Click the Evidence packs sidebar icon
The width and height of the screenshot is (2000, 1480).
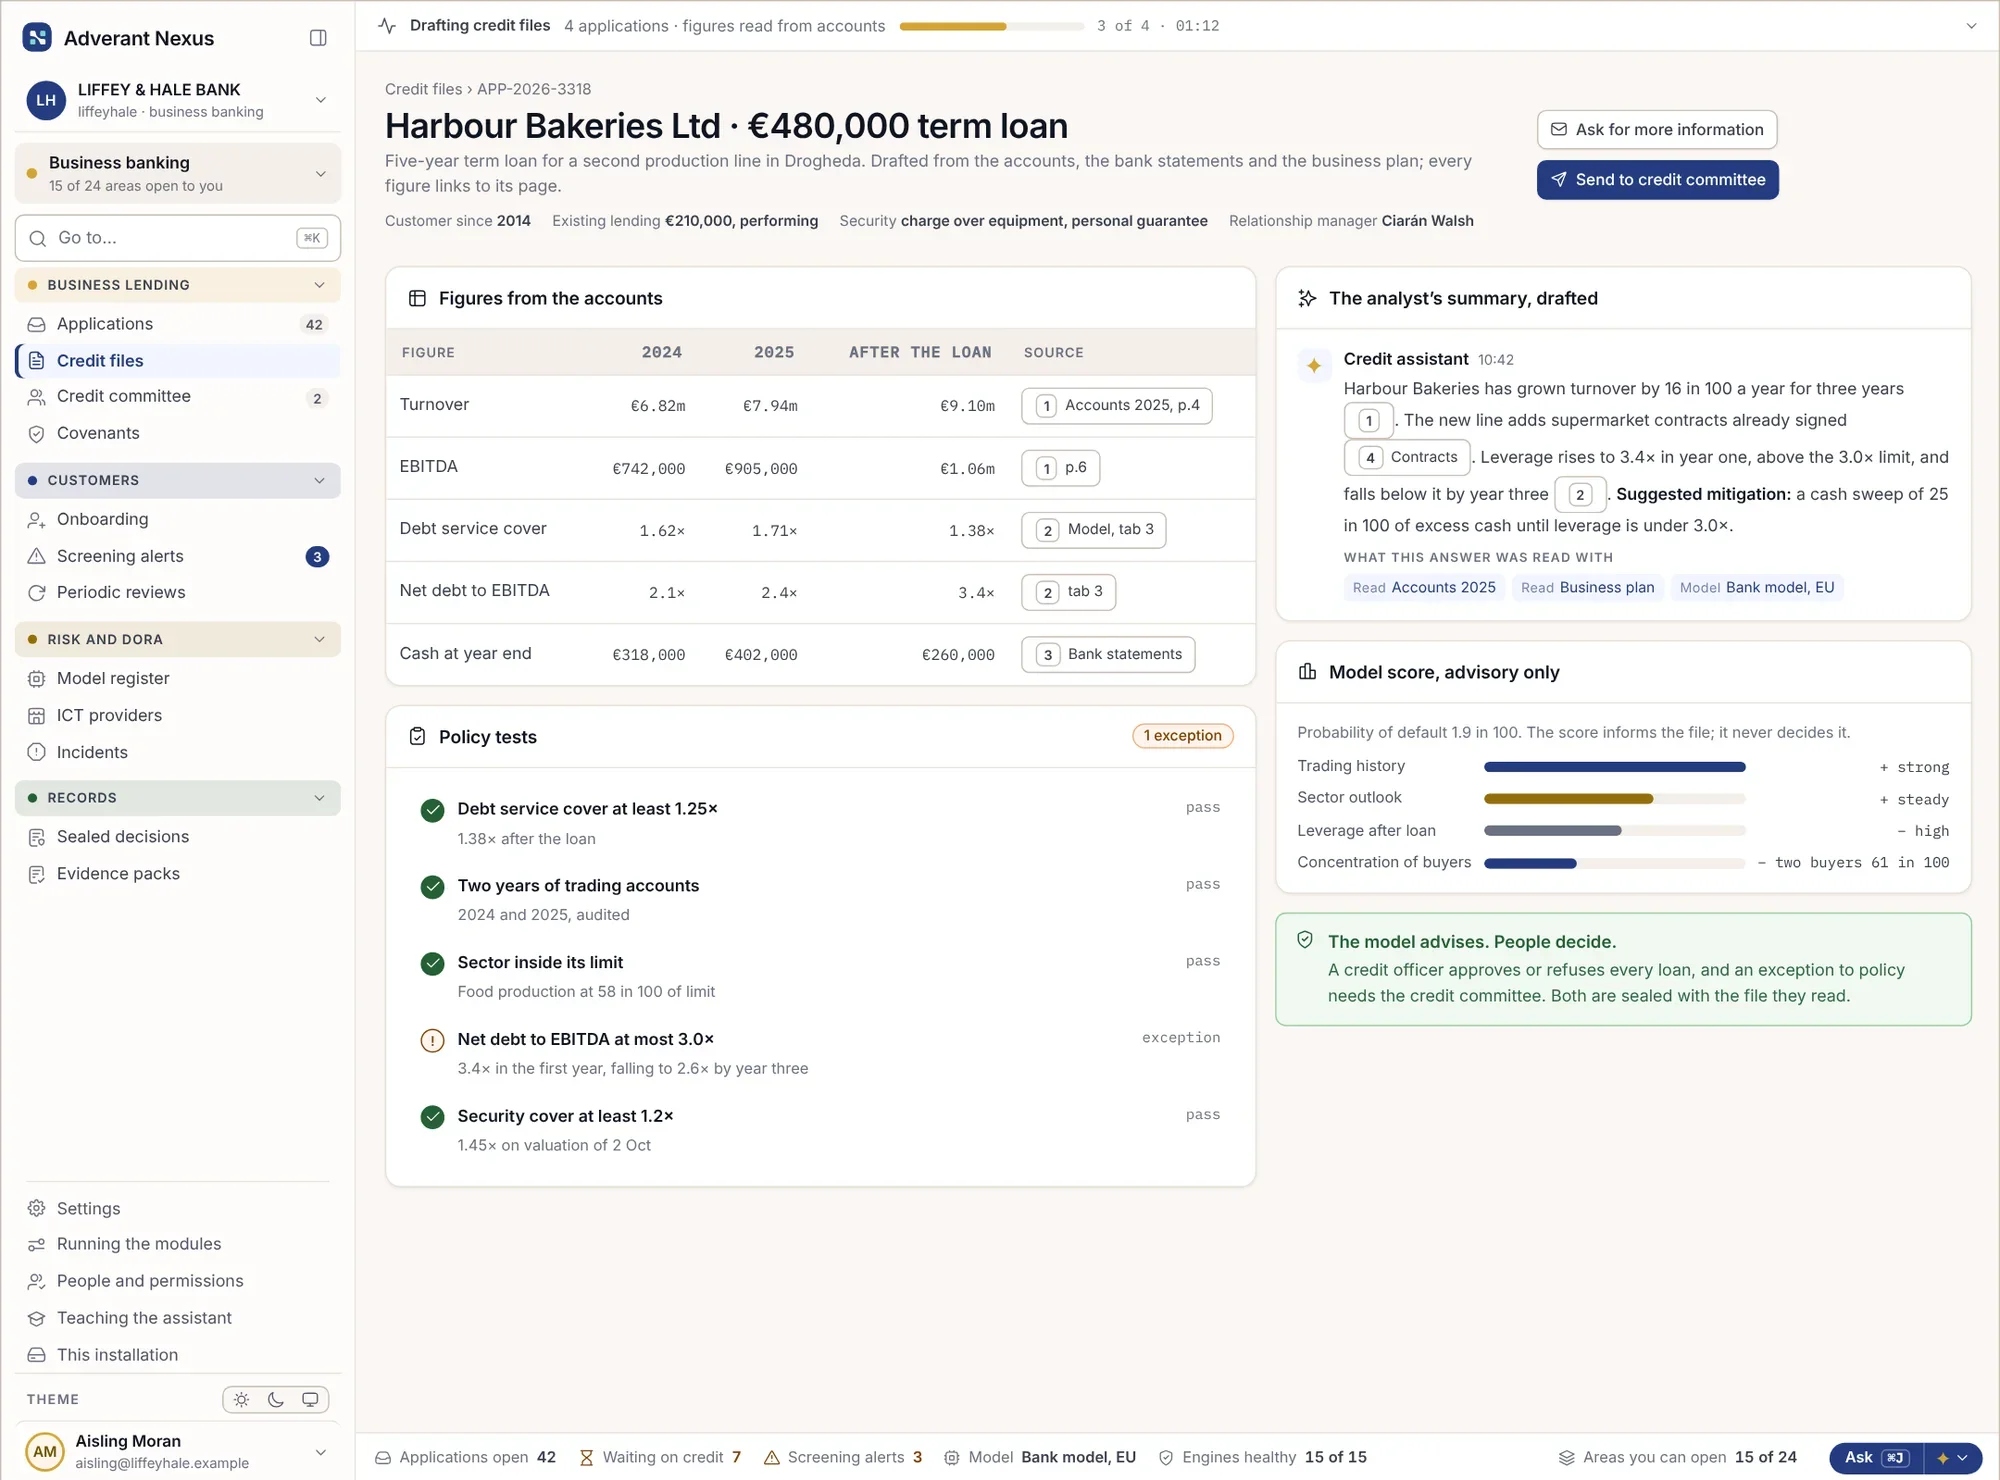37,874
